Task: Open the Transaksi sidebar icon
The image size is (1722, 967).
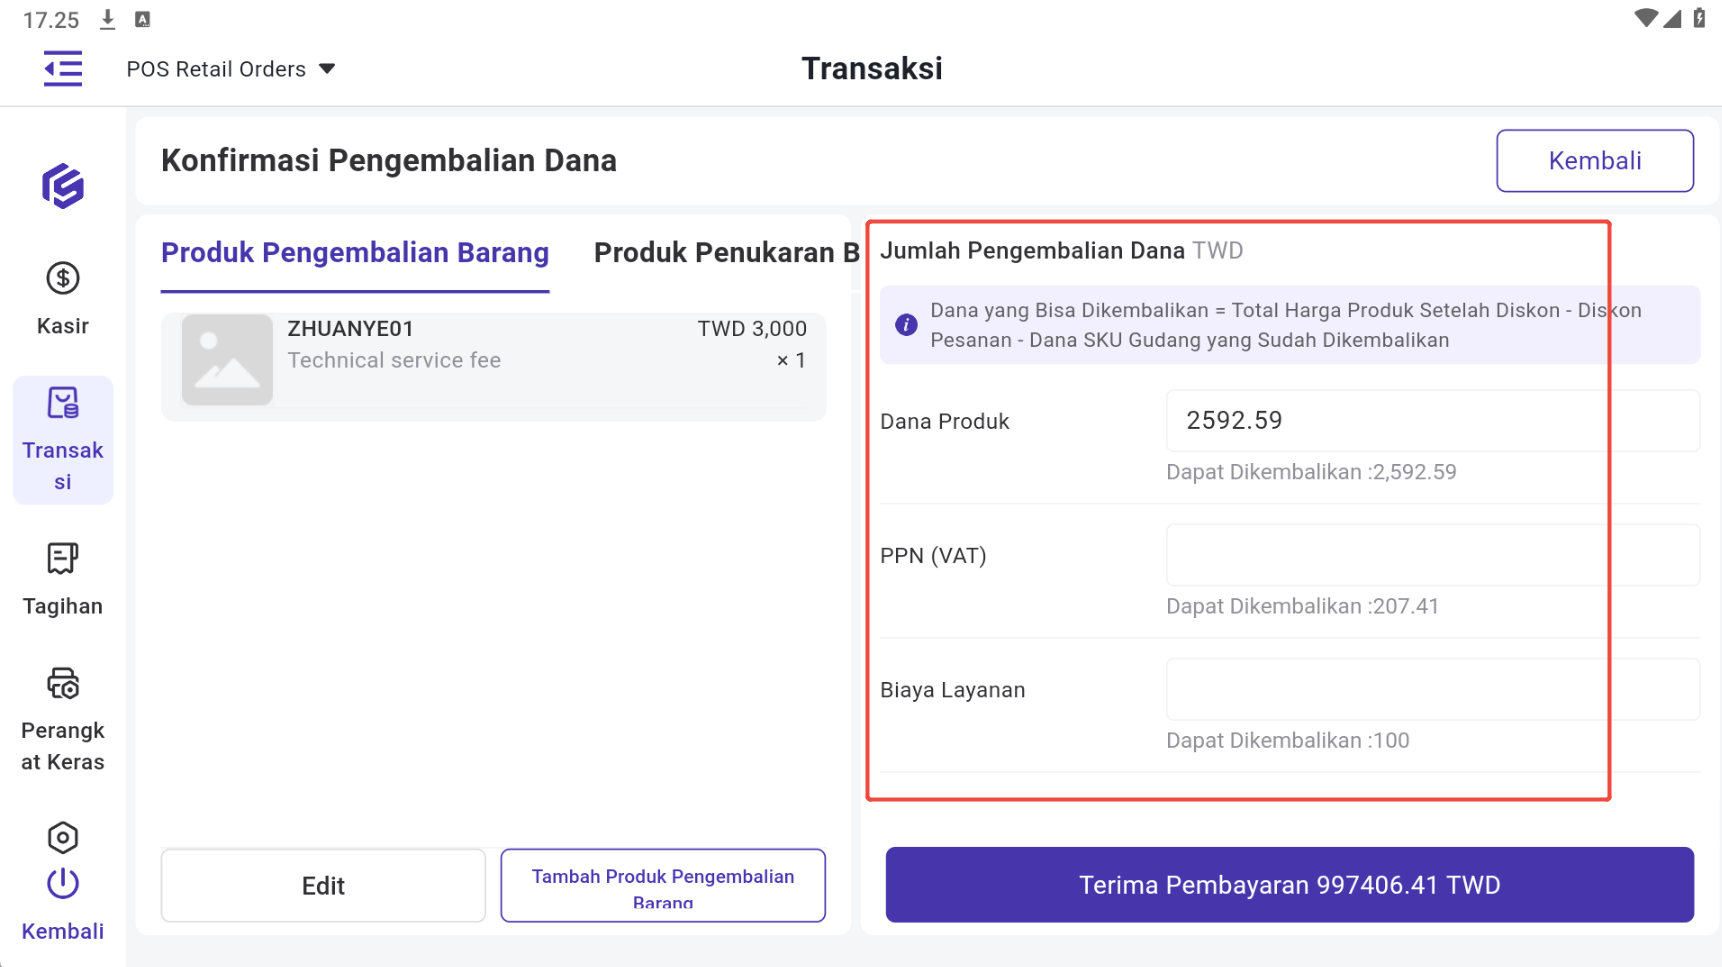Action: pyautogui.click(x=63, y=404)
